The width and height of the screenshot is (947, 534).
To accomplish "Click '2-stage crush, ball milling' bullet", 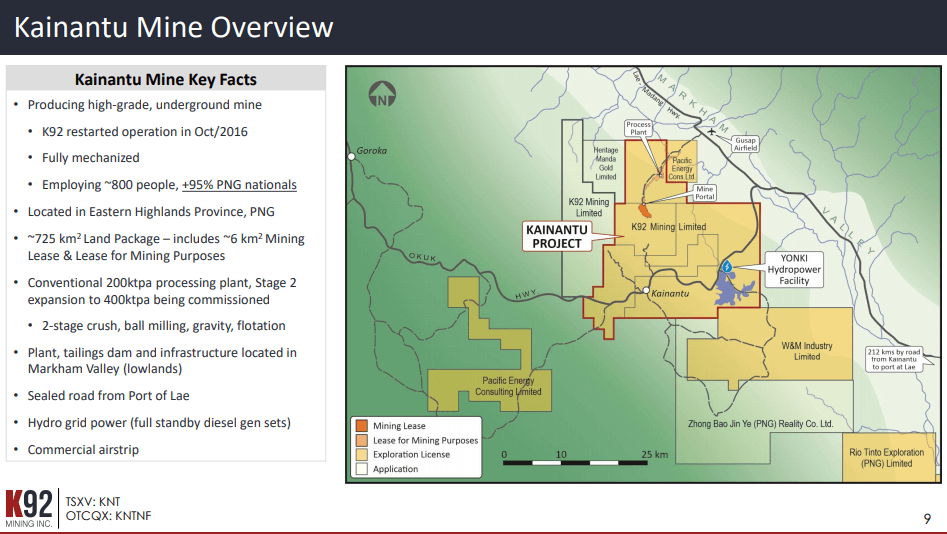I will point(164,326).
